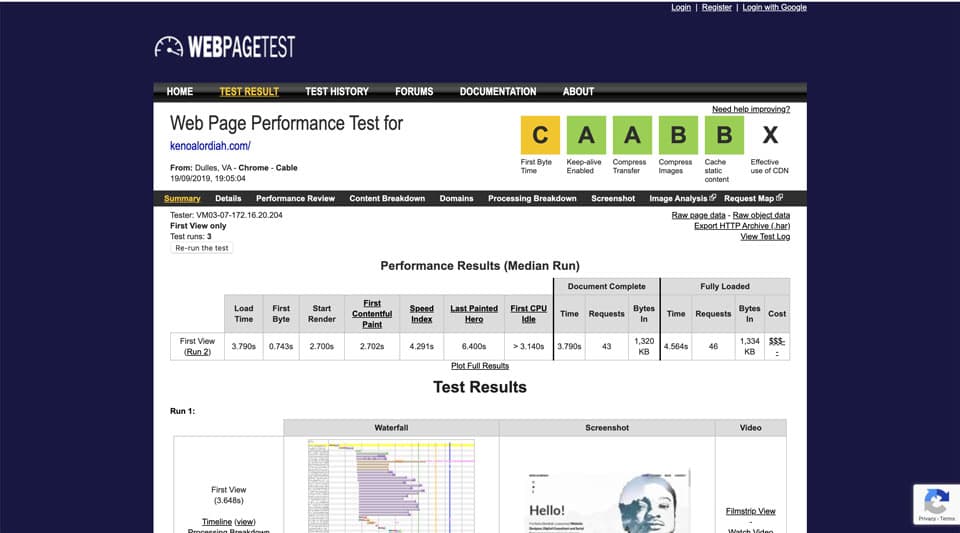960x533 pixels.
Task: Open the Processing Breakdown tab
Action: (532, 198)
